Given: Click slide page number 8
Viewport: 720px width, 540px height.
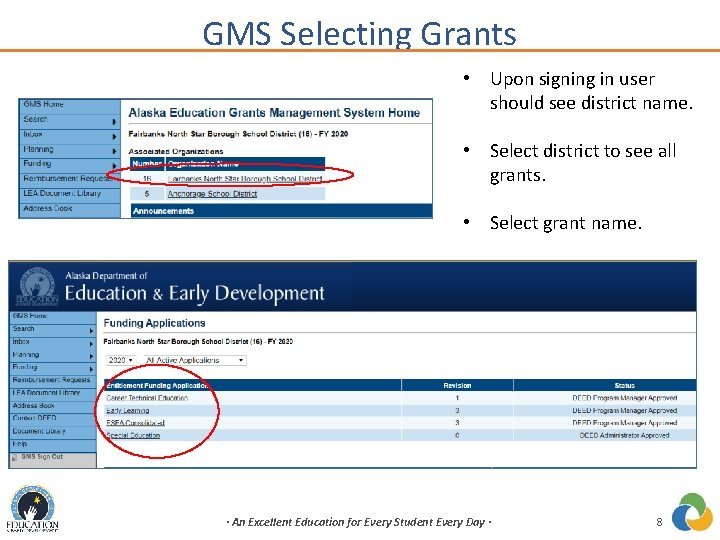Looking at the screenshot, I should click(659, 522).
